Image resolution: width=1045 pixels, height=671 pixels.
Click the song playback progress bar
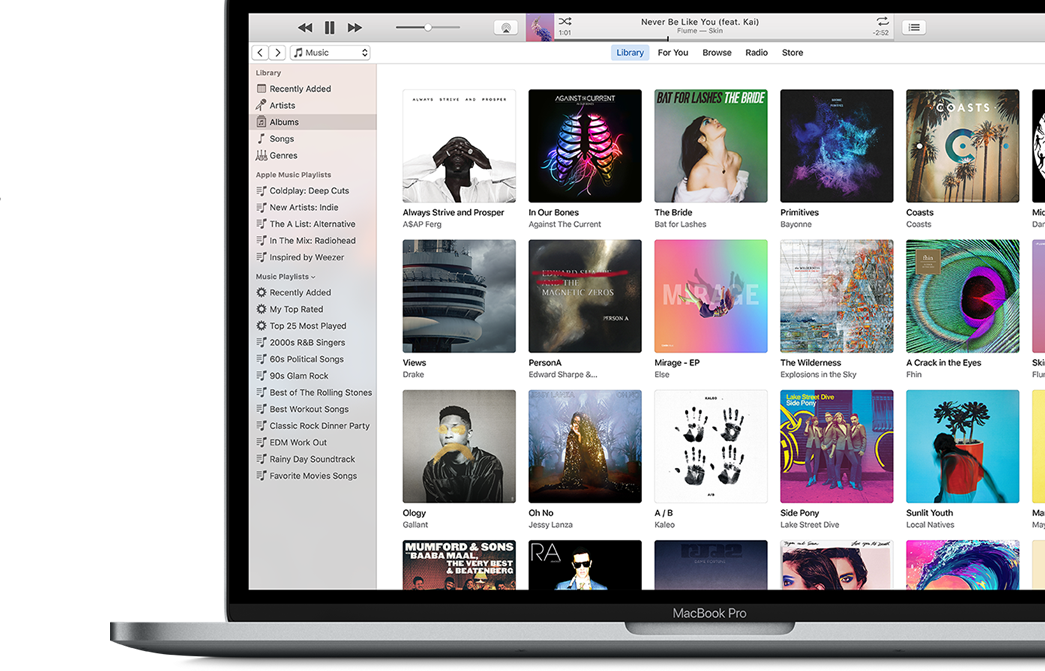(x=723, y=39)
